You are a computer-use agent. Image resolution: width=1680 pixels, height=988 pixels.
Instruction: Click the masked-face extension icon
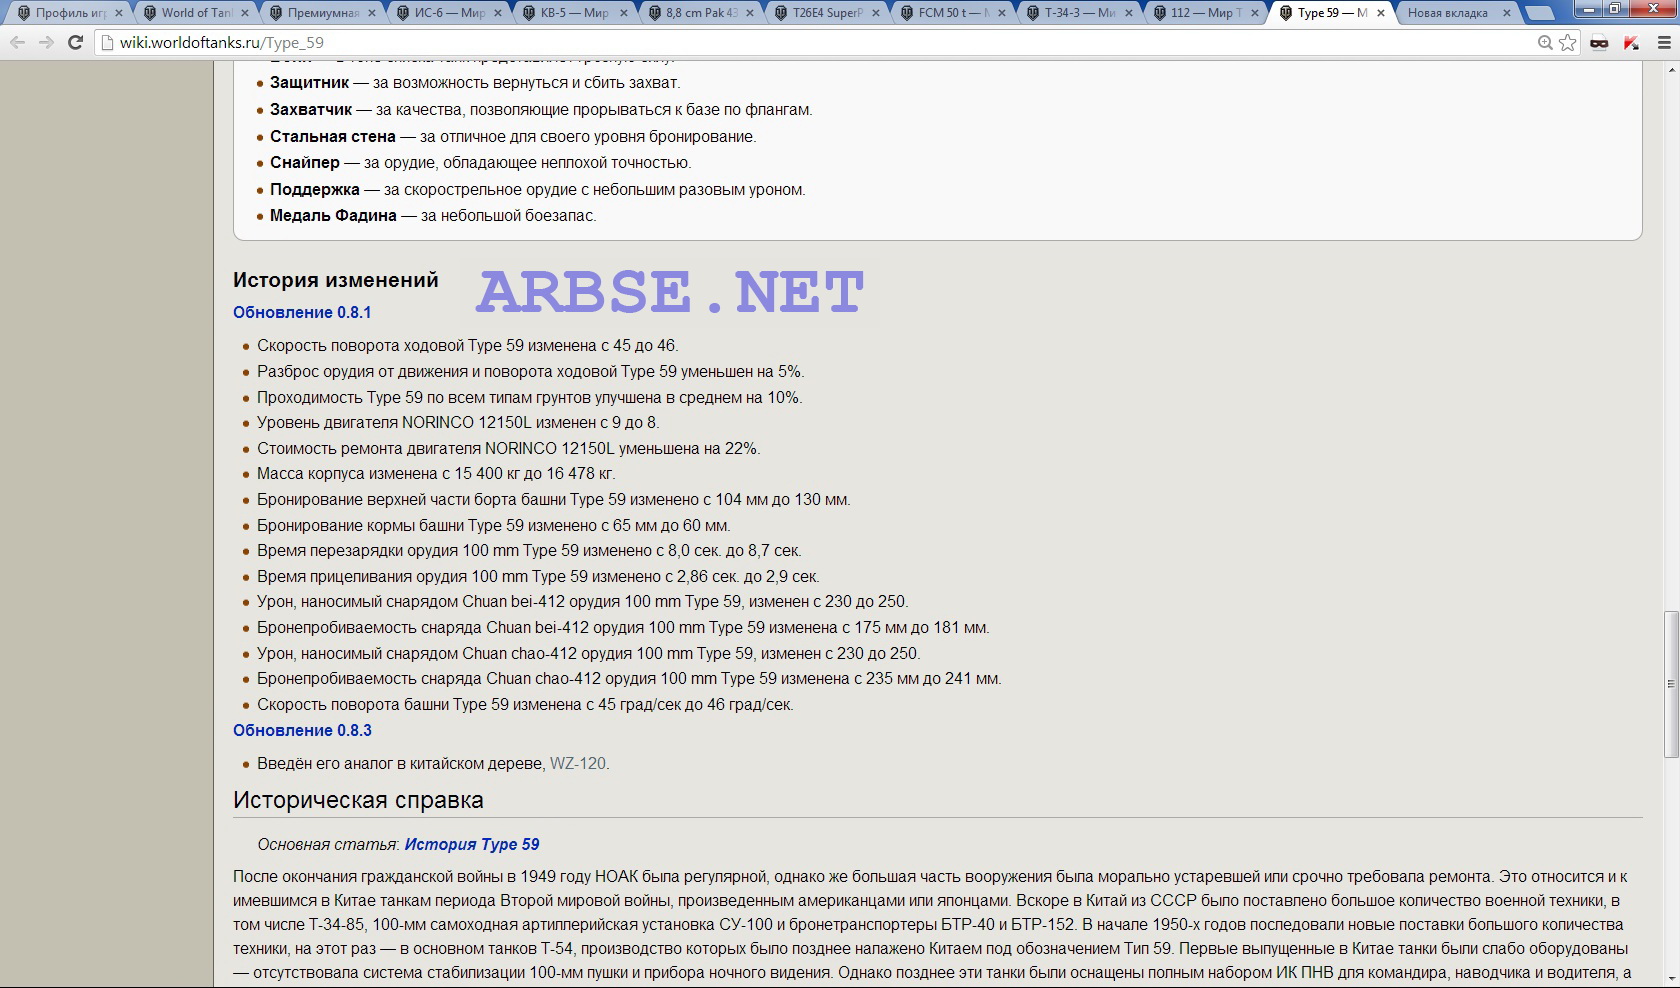1599,43
